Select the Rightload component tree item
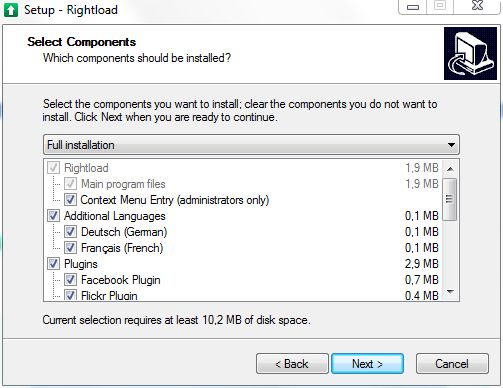The height and width of the screenshot is (388, 503). [86, 168]
